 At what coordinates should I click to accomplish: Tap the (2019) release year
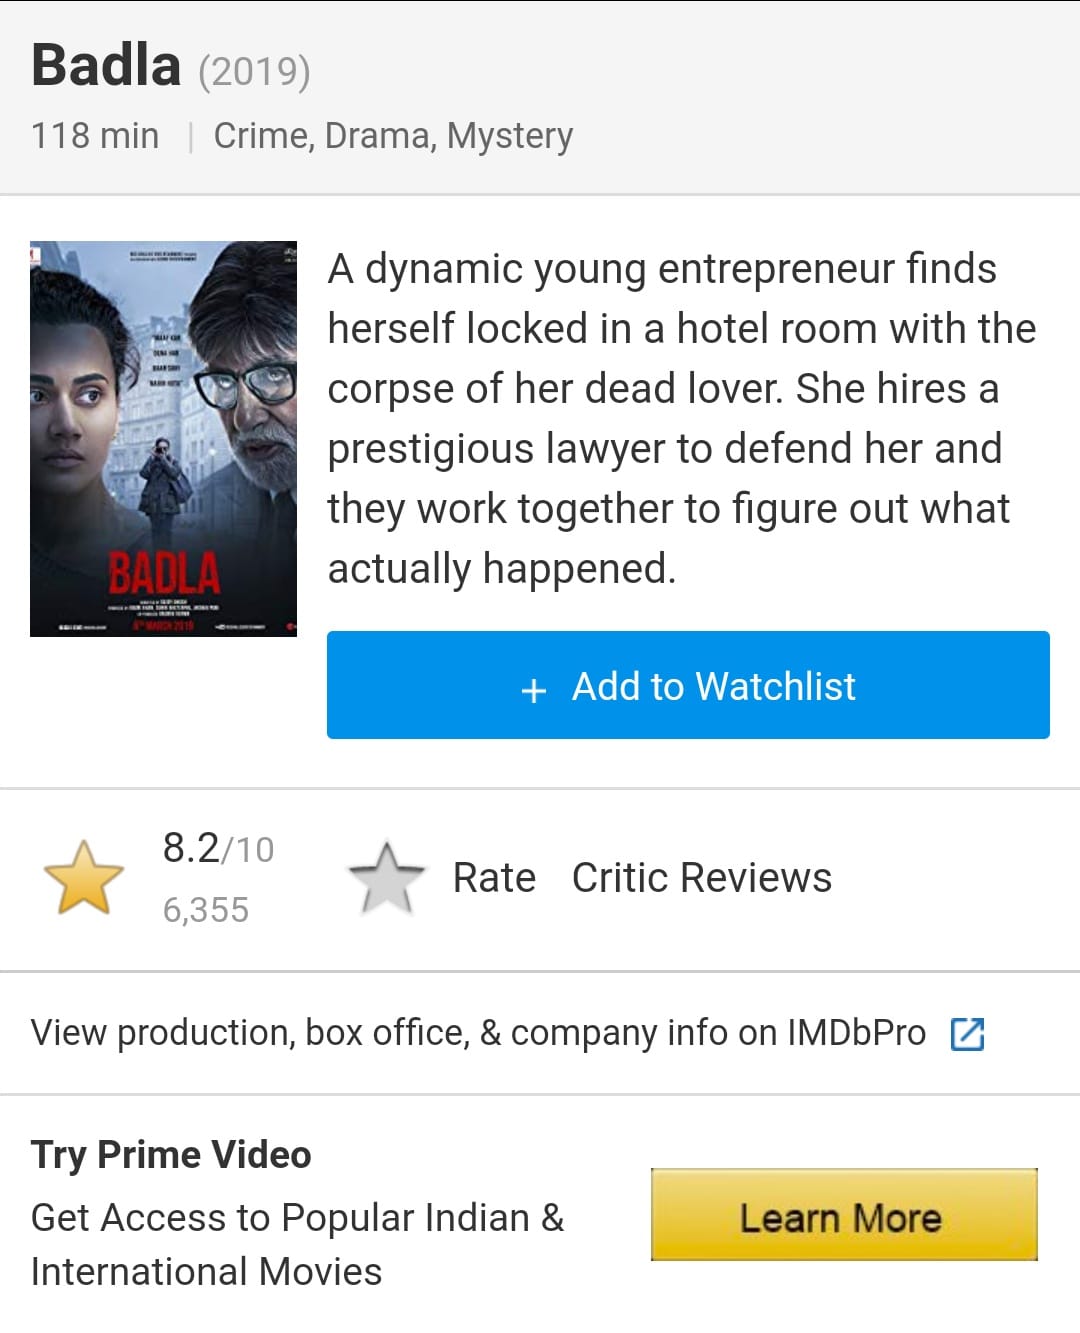[x=254, y=71]
